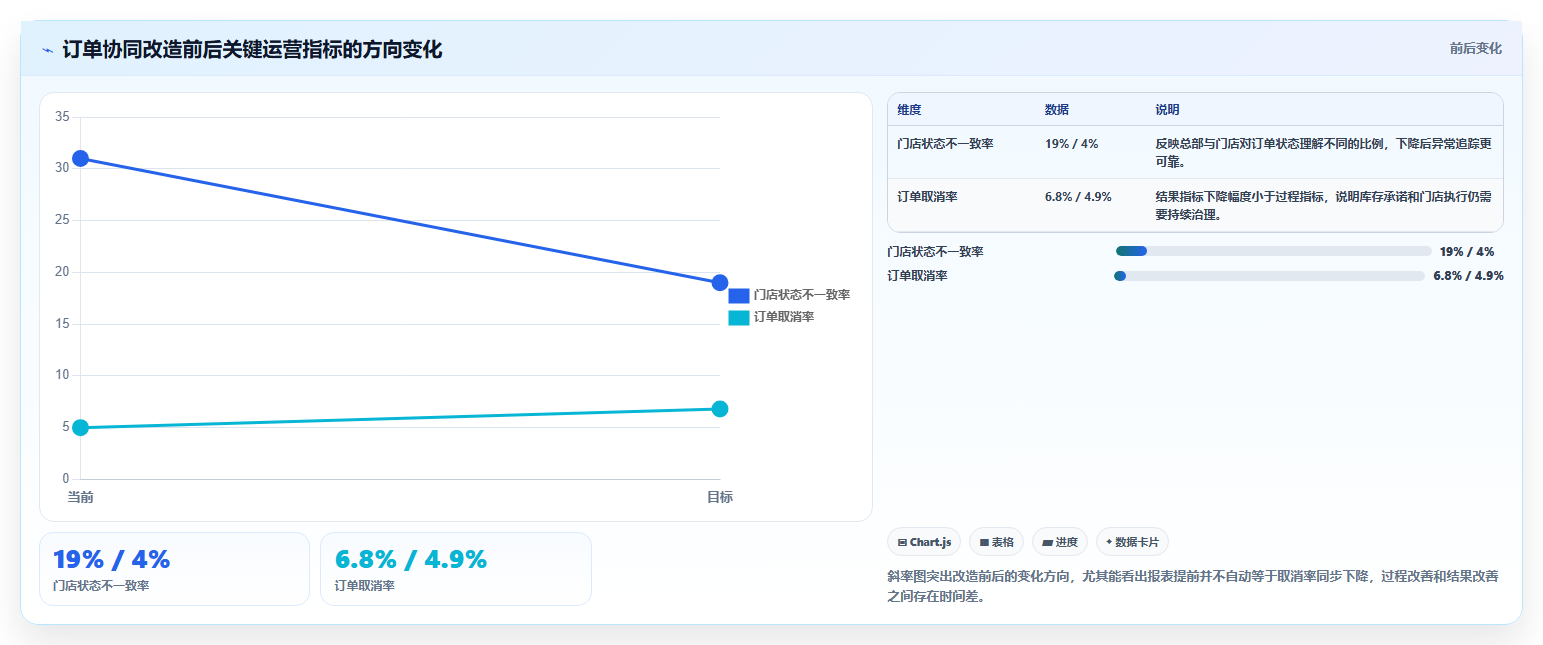This screenshot has height=645, width=1543.
Task: Click the y-axis value 35
Action: click(62, 117)
